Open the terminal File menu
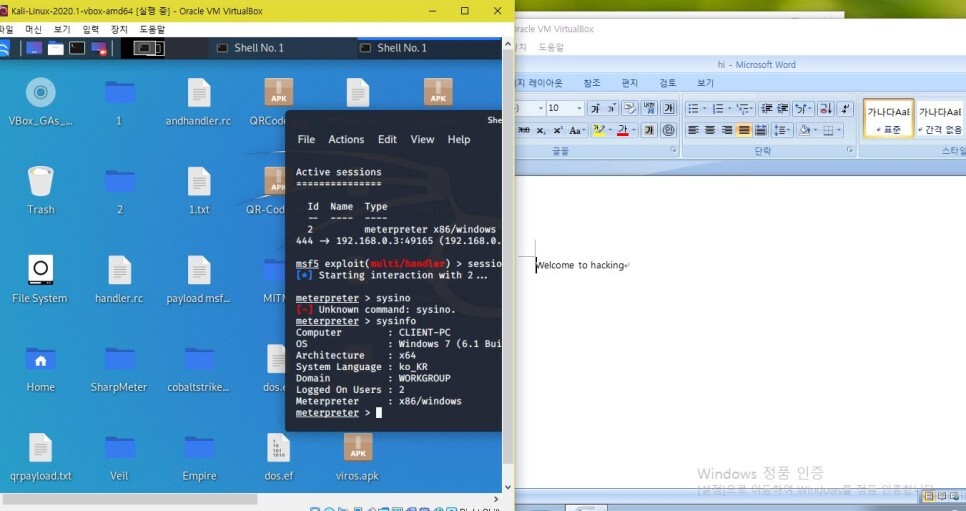Screen dimensions: 966x511 (306, 139)
